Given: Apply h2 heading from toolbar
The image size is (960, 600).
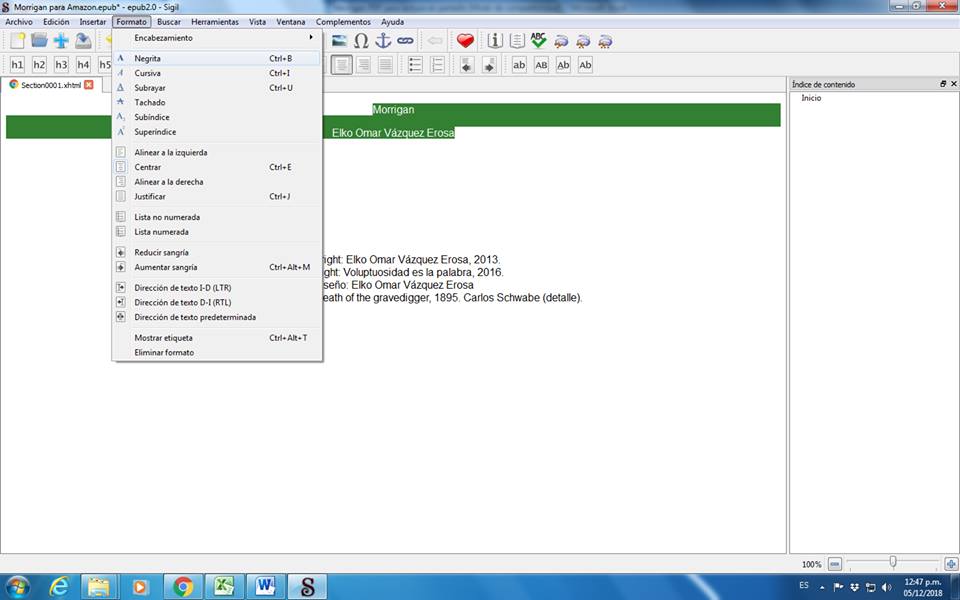Looking at the screenshot, I should (39, 65).
